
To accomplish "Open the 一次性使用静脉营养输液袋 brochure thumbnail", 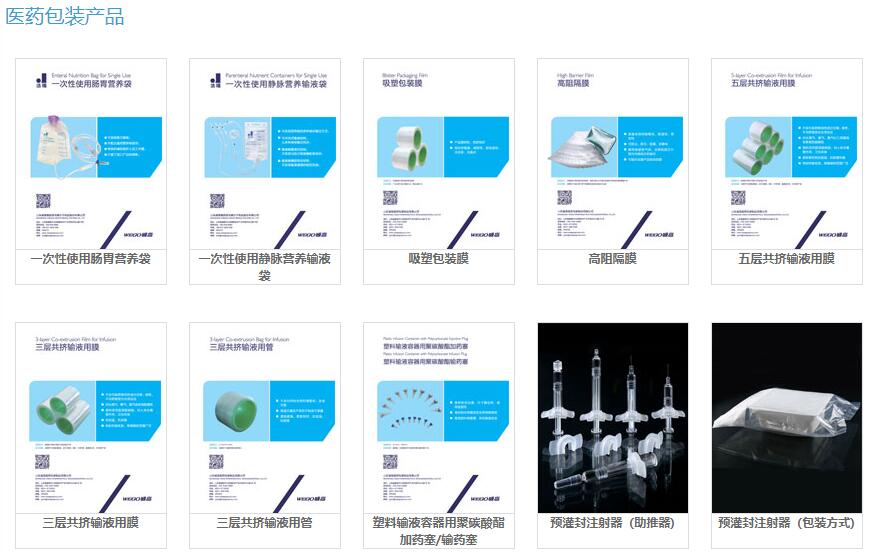I will tap(265, 154).
